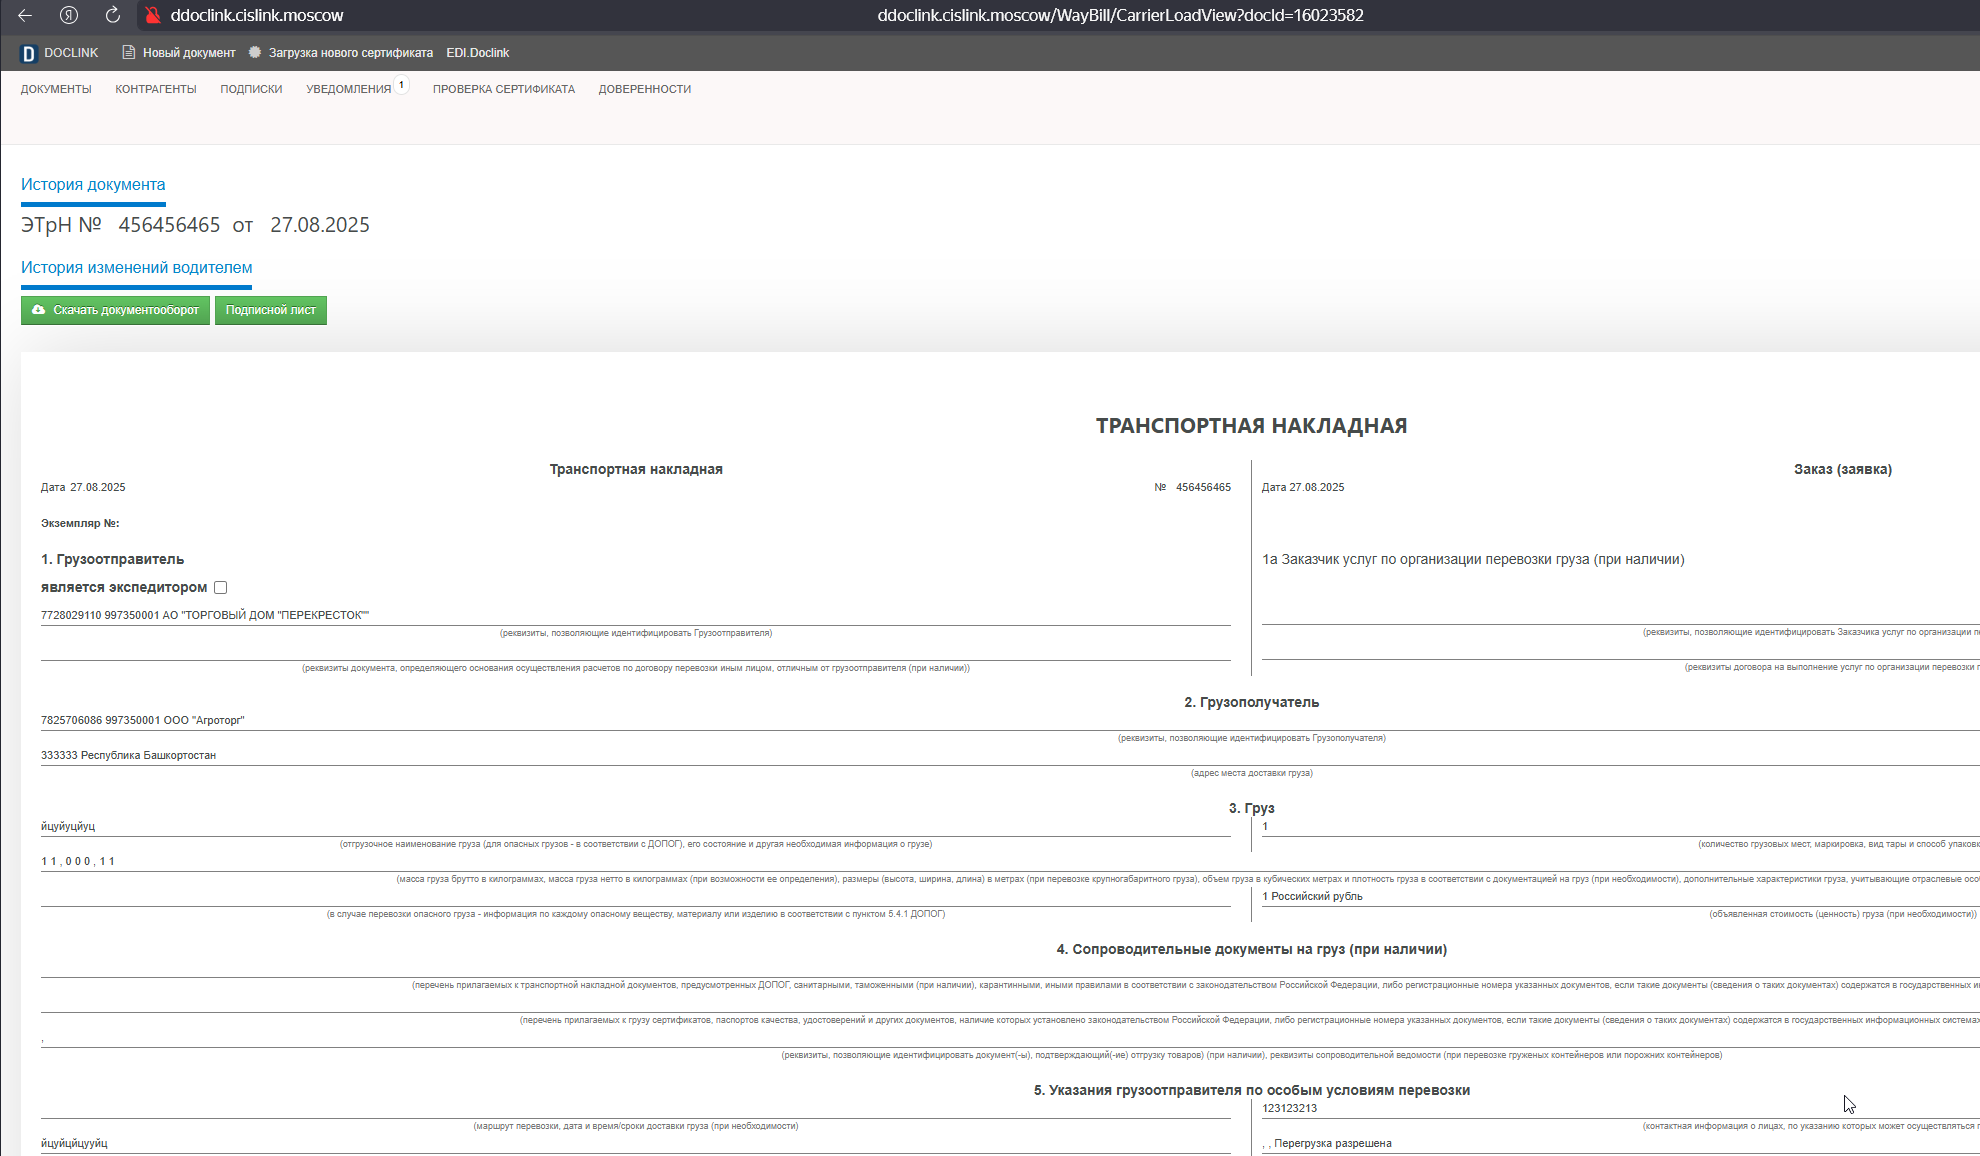Click consignee 'ООО Агроторг' line
1980x1156 pixels.
click(x=143, y=720)
